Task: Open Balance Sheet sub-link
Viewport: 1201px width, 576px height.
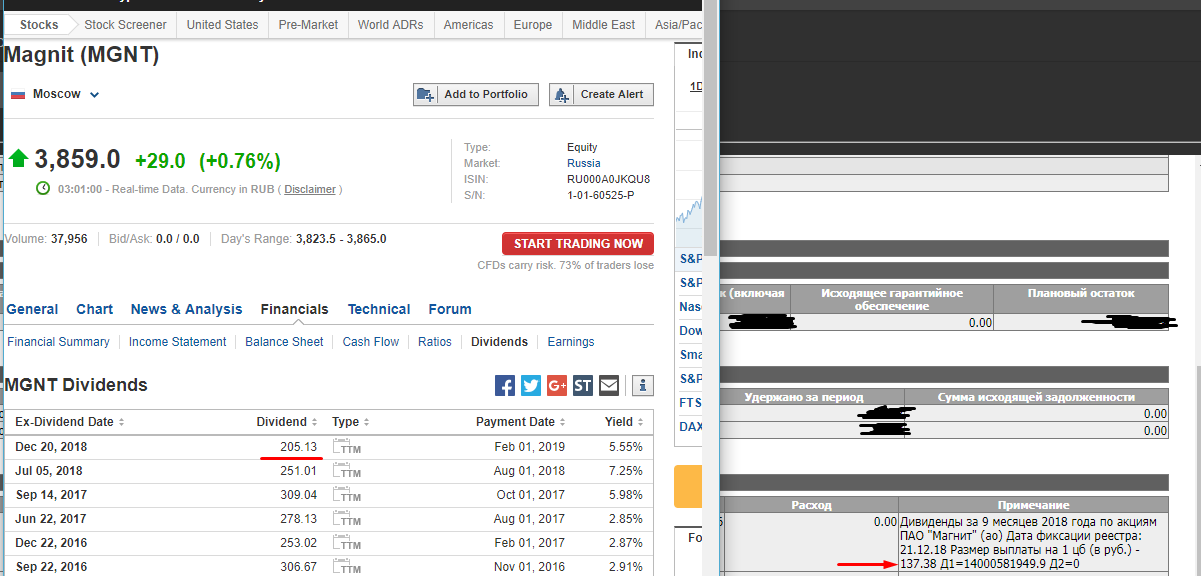Action: 284,342
